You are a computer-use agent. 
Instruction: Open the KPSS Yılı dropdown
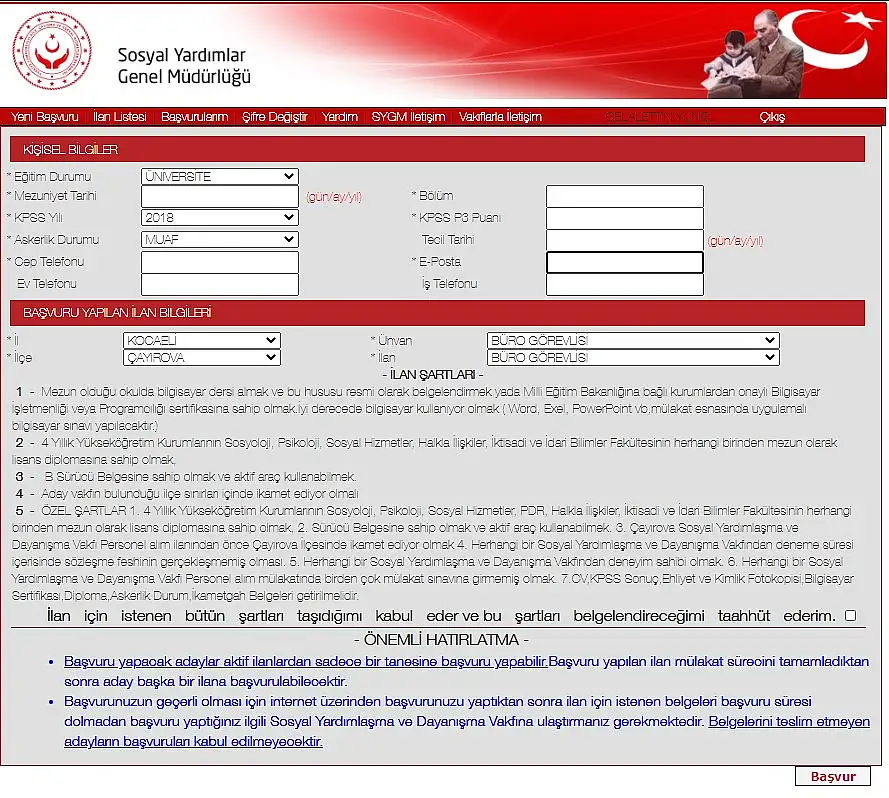219,217
